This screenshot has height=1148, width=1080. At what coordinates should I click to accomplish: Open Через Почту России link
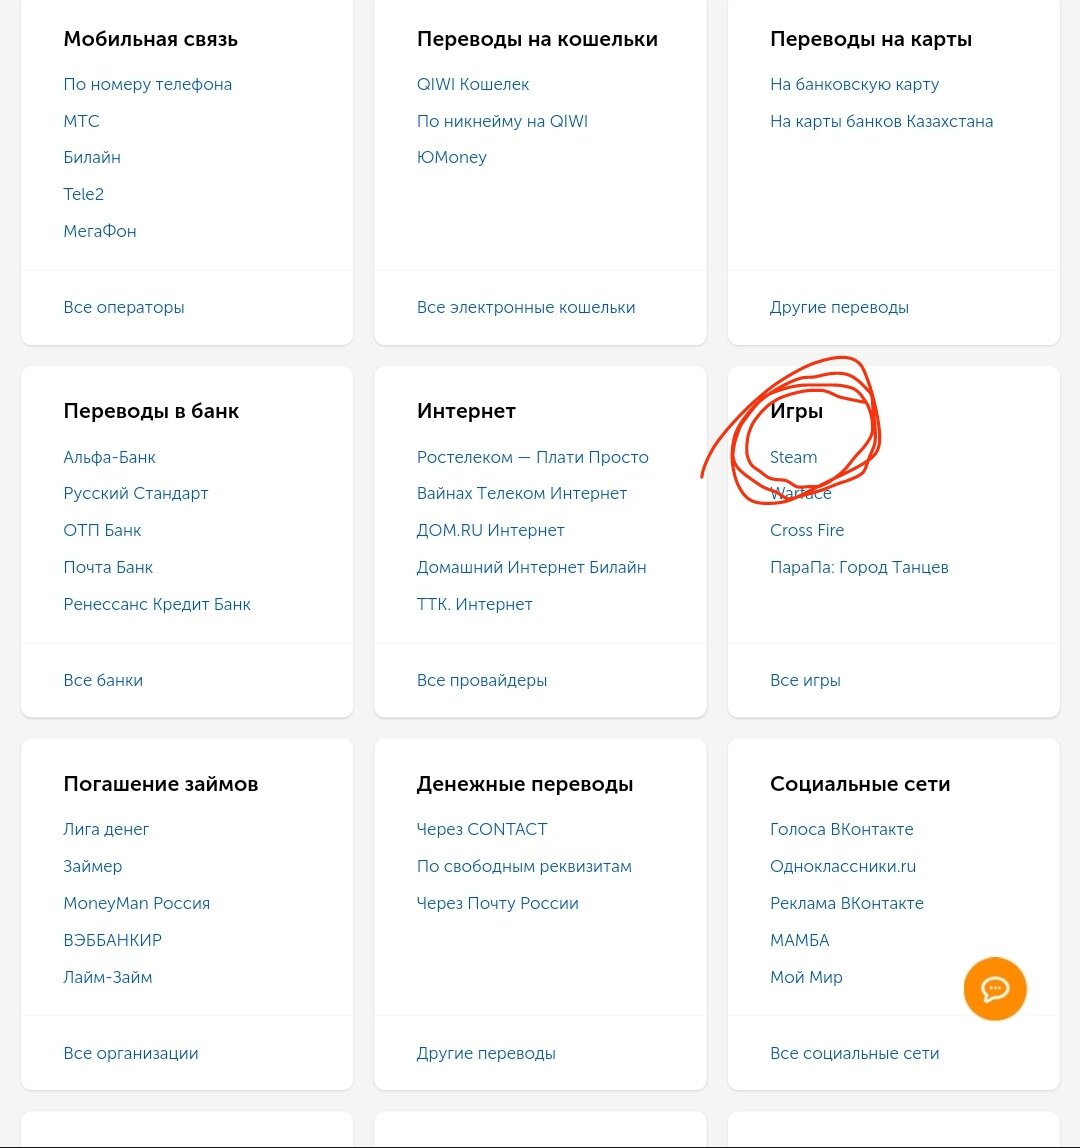(497, 903)
